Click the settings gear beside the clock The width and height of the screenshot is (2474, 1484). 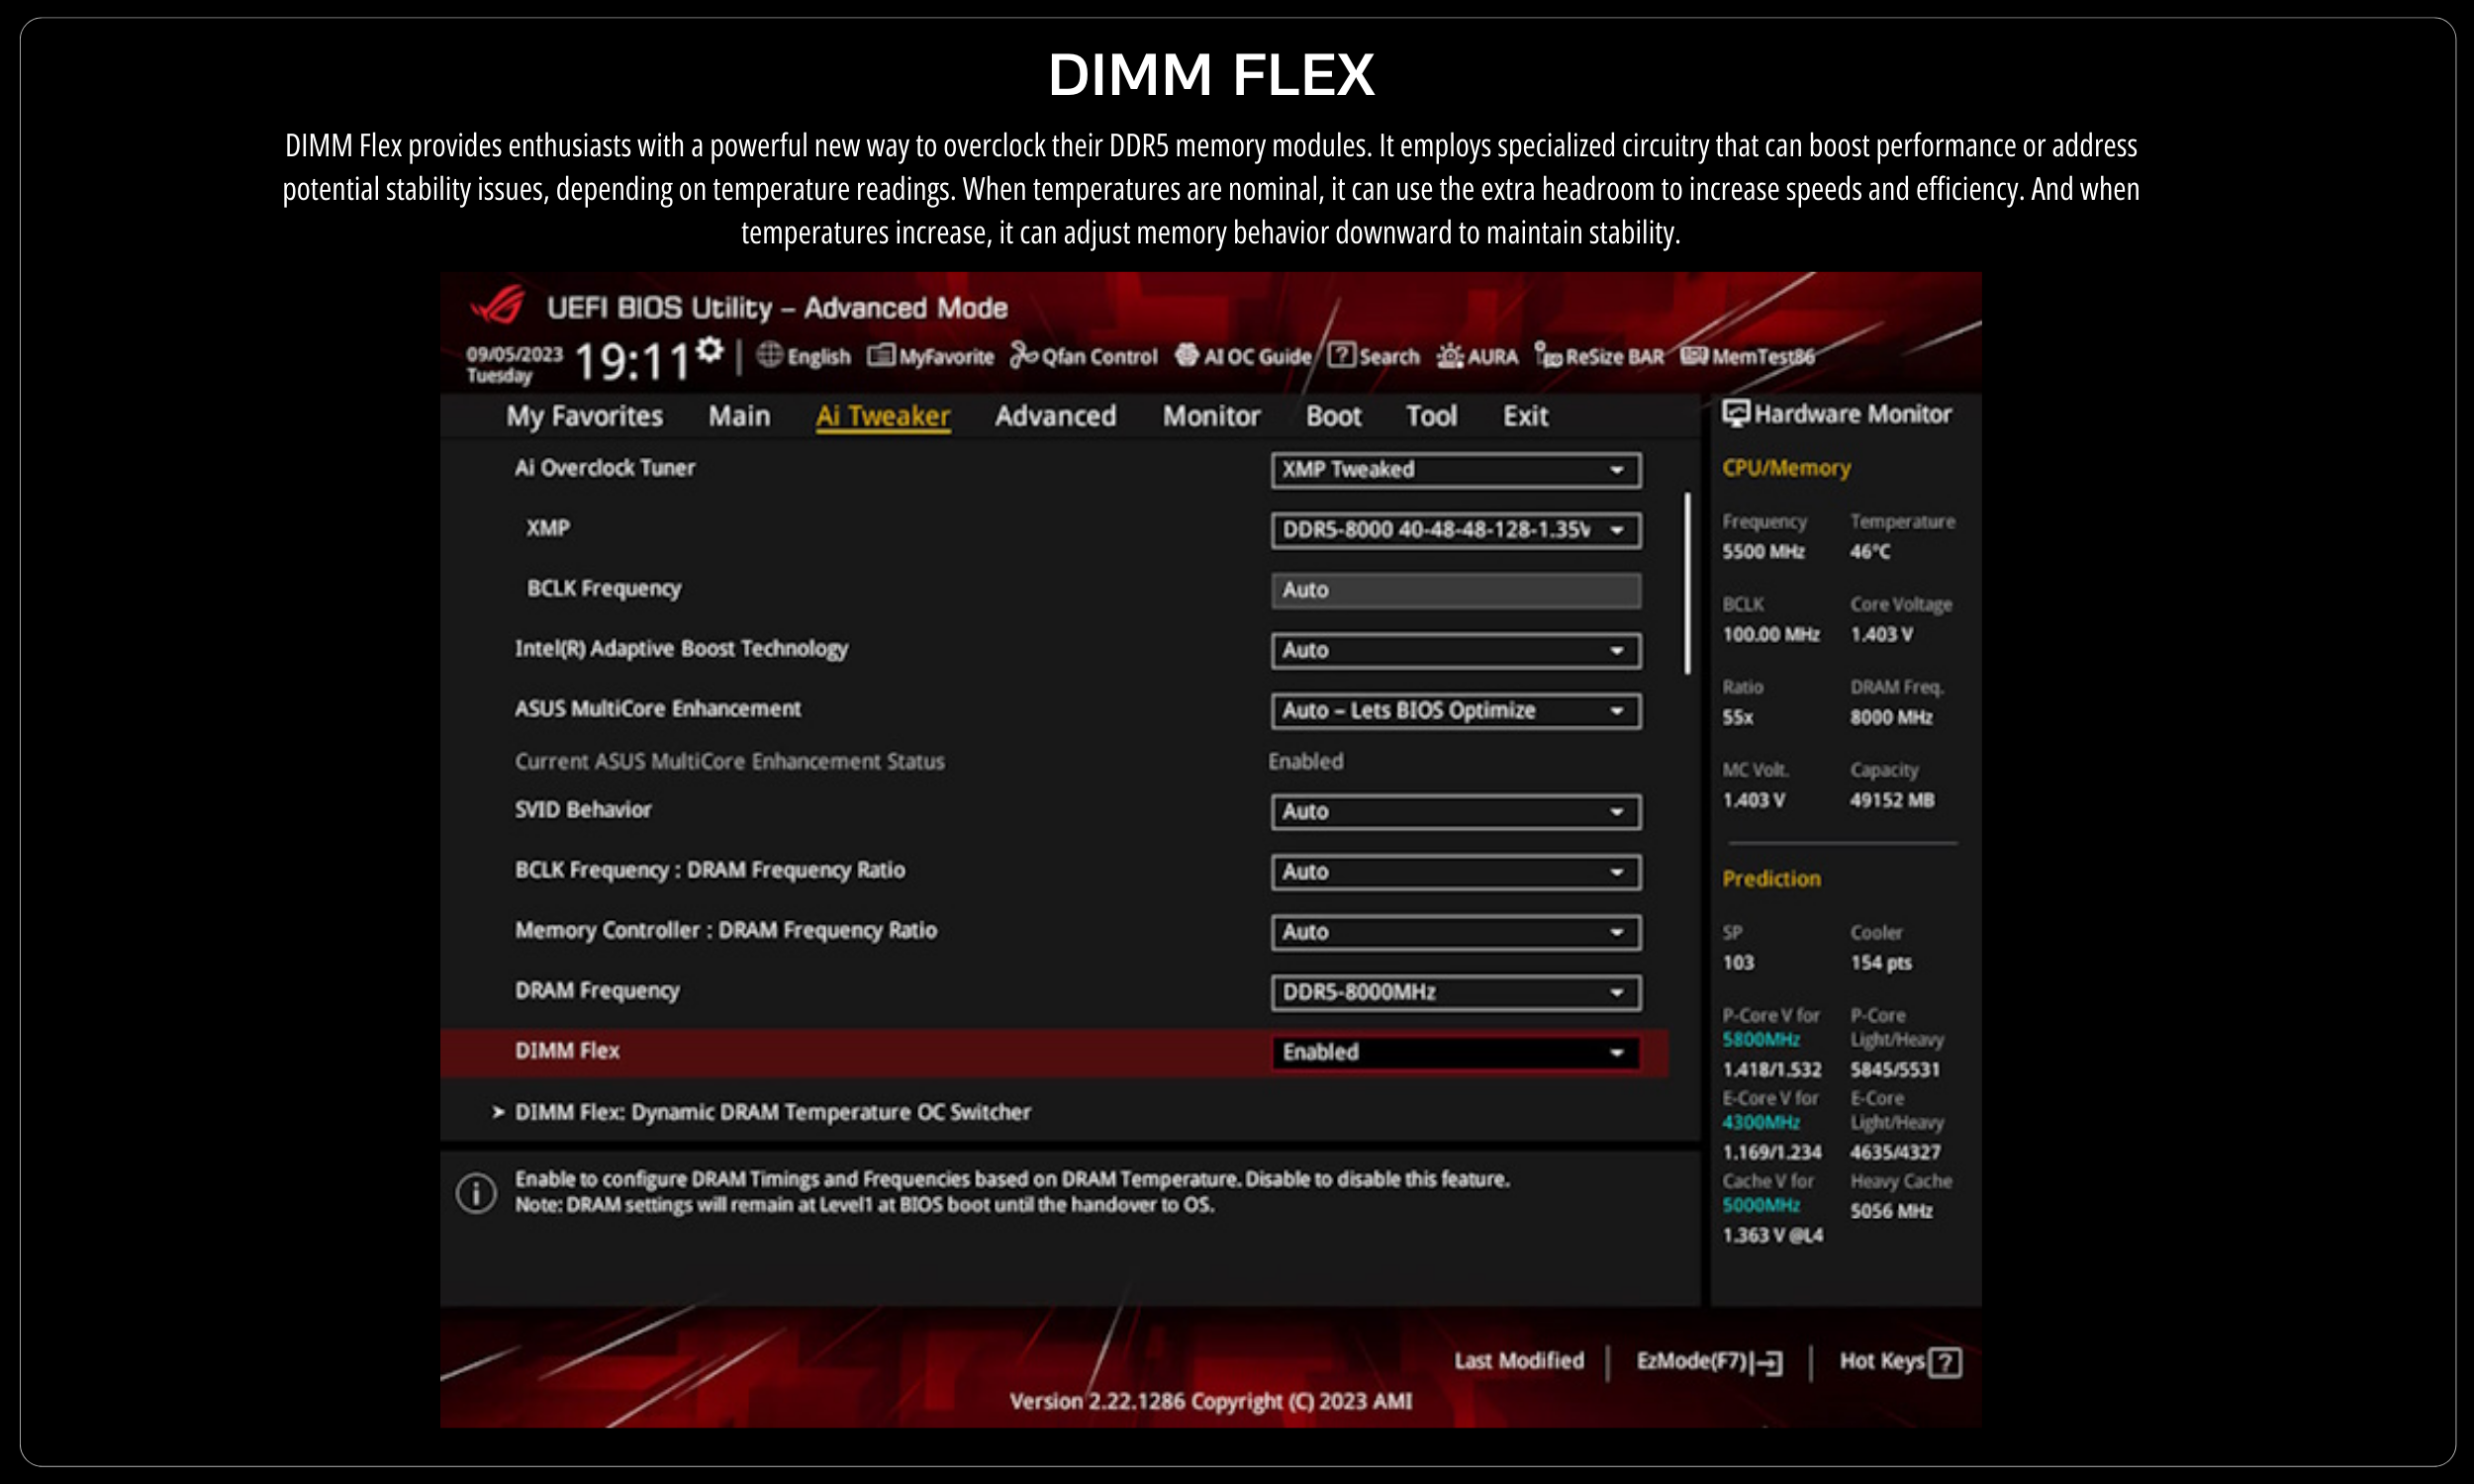tap(709, 350)
